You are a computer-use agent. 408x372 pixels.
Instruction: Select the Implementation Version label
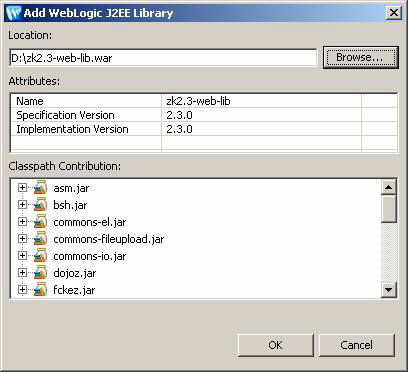pos(72,129)
